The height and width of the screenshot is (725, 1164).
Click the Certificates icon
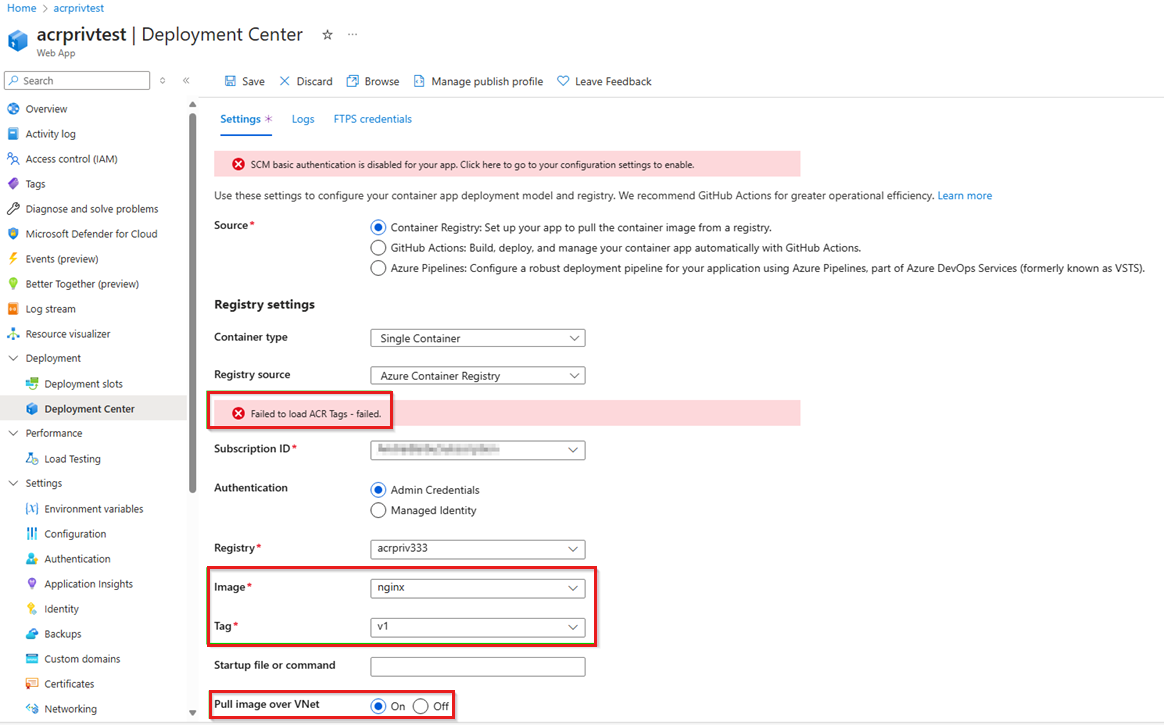(32, 683)
